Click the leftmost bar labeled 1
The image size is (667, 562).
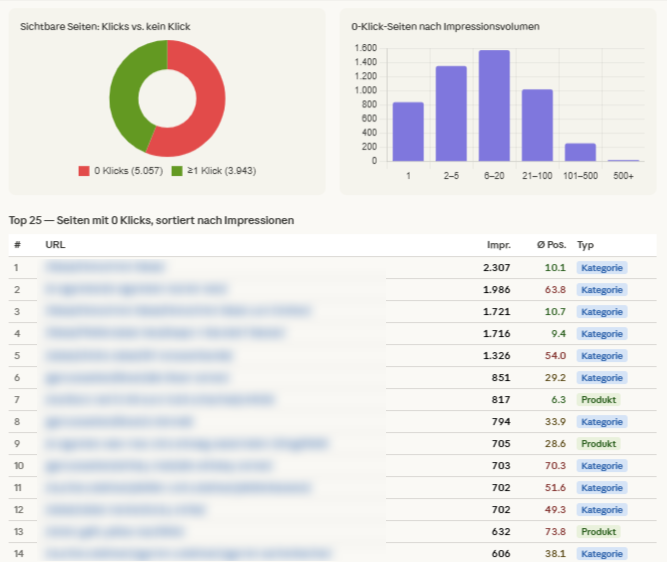click(408, 131)
